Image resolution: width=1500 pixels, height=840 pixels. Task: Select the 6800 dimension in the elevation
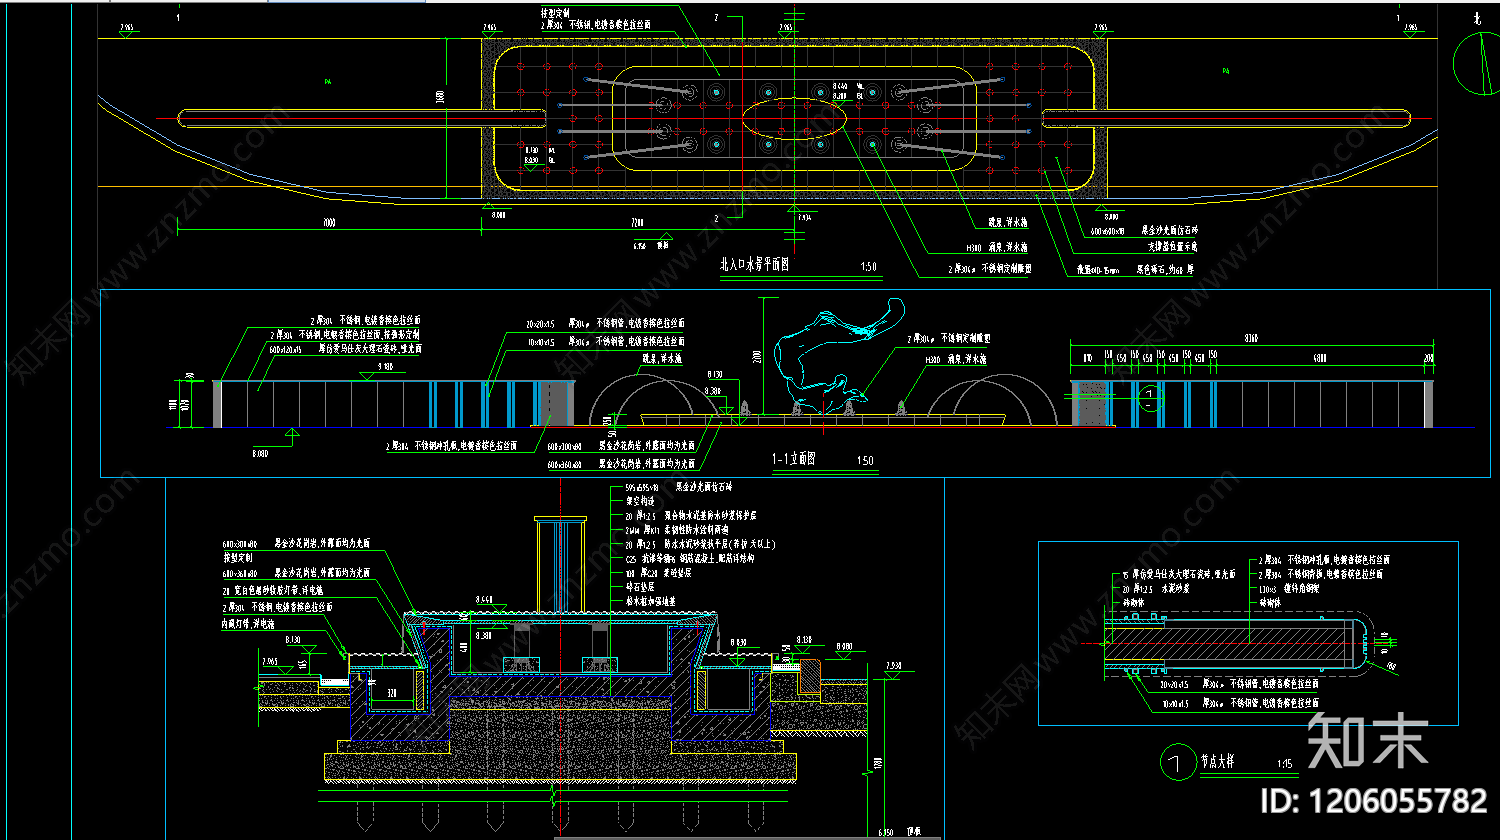[1320, 357]
